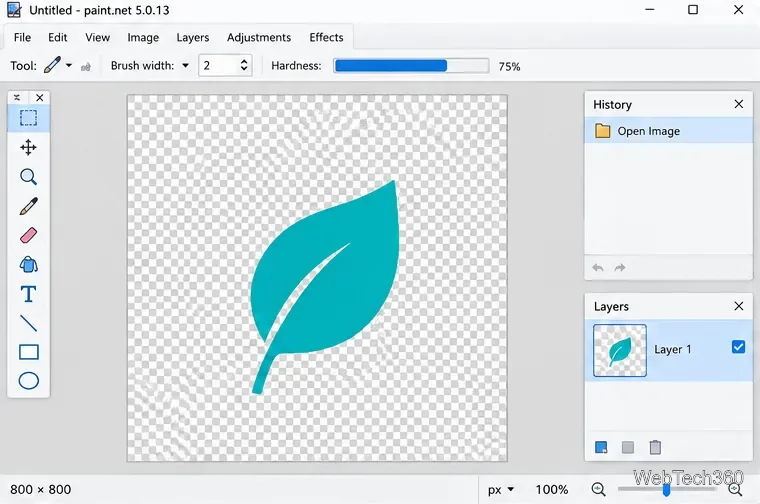Open the View menu
The height and width of the screenshot is (504, 760).
(x=97, y=37)
